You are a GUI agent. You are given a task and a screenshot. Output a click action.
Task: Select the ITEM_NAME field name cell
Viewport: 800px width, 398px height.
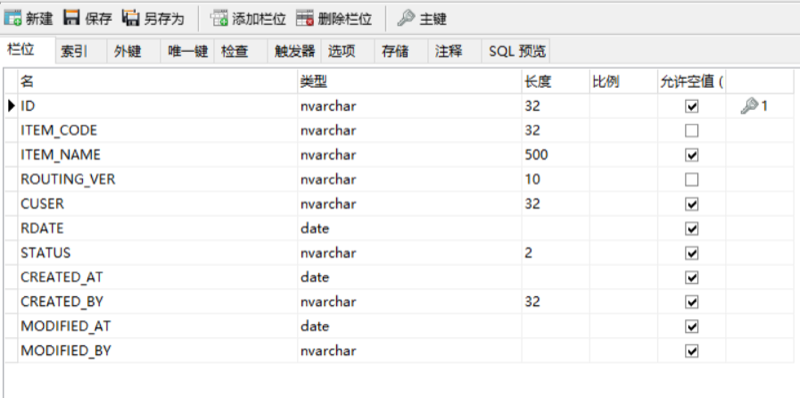[x=158, y=155]
